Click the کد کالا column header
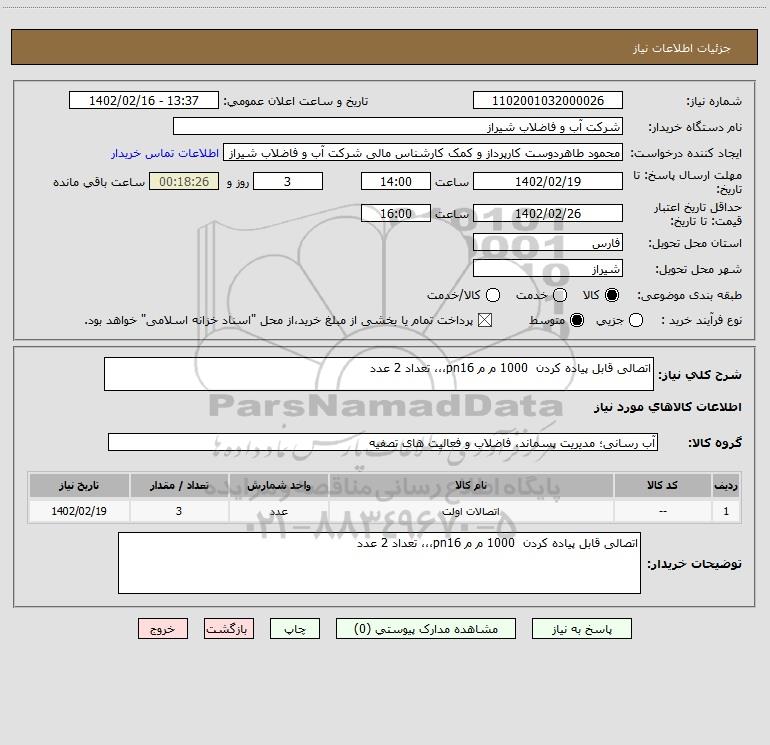 662,485
